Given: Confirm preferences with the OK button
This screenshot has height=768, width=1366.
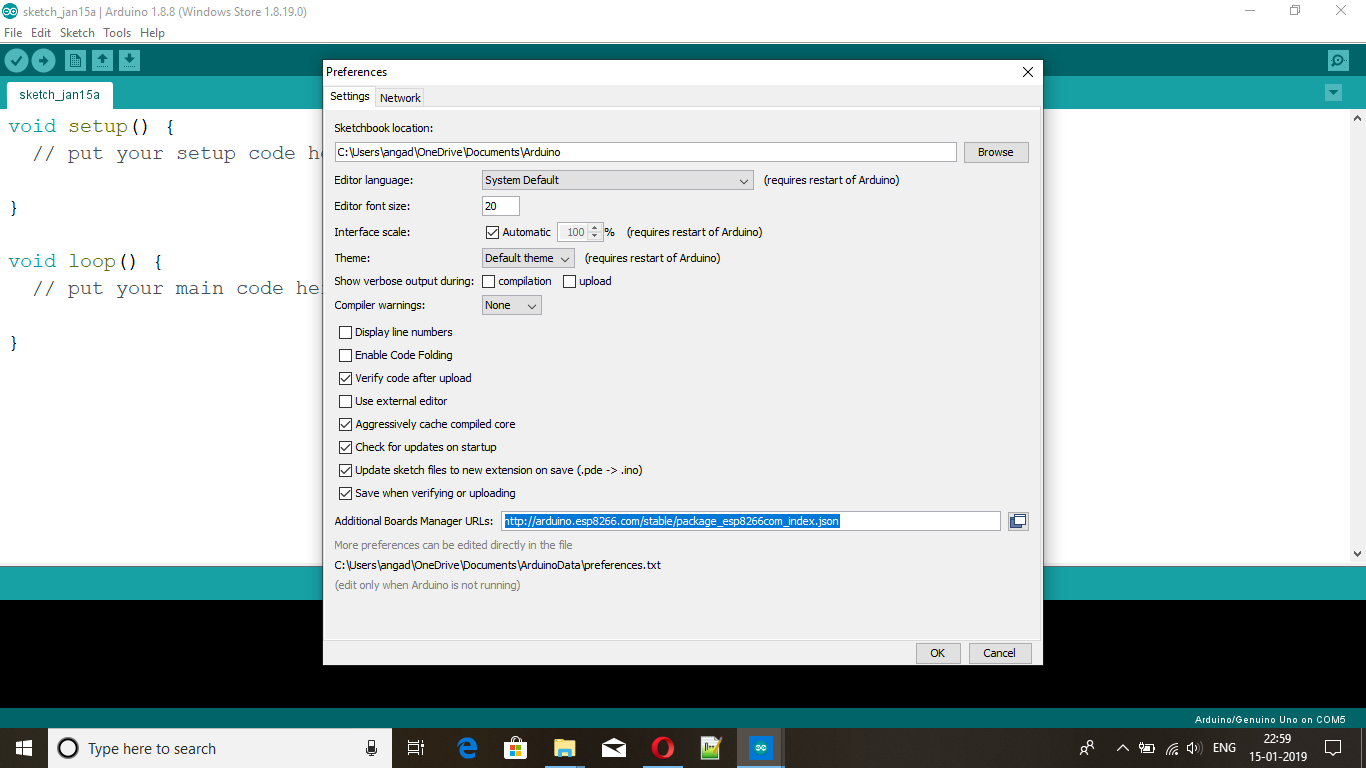Looking at the screenshot, I should click(x=937, y=652).
